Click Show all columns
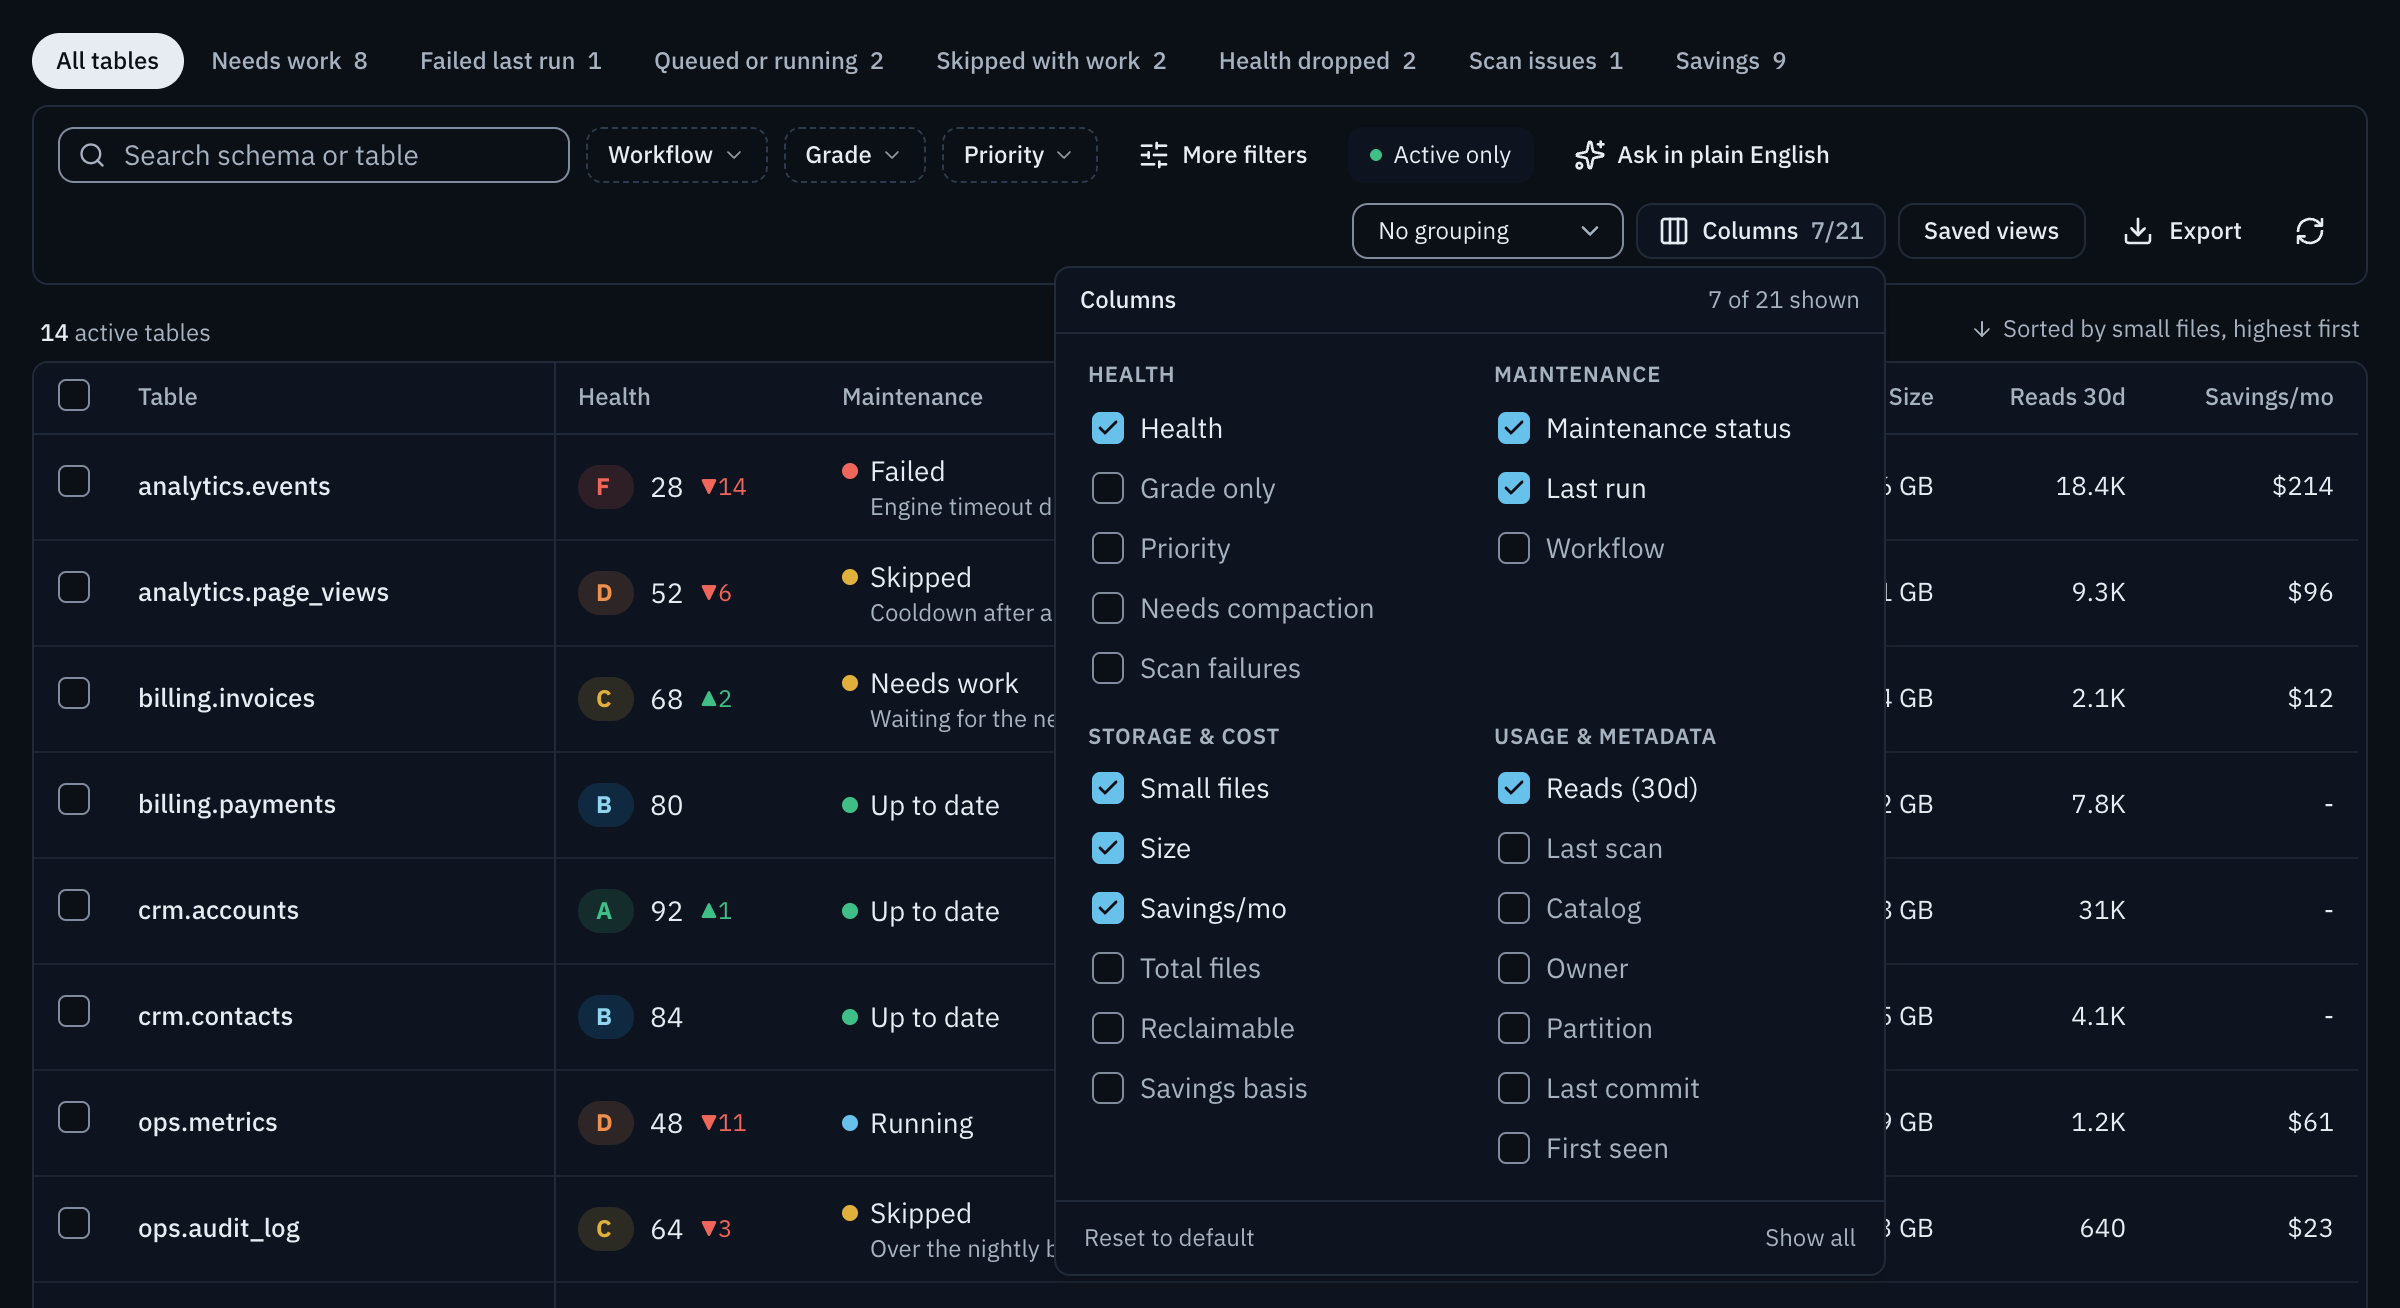 [x=1810, y=1238]
